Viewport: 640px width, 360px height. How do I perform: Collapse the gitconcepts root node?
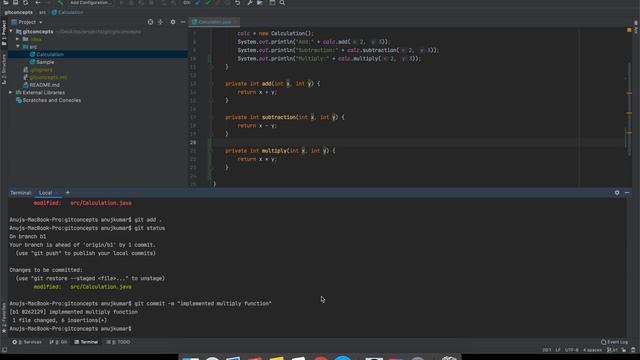coord(11,31)
